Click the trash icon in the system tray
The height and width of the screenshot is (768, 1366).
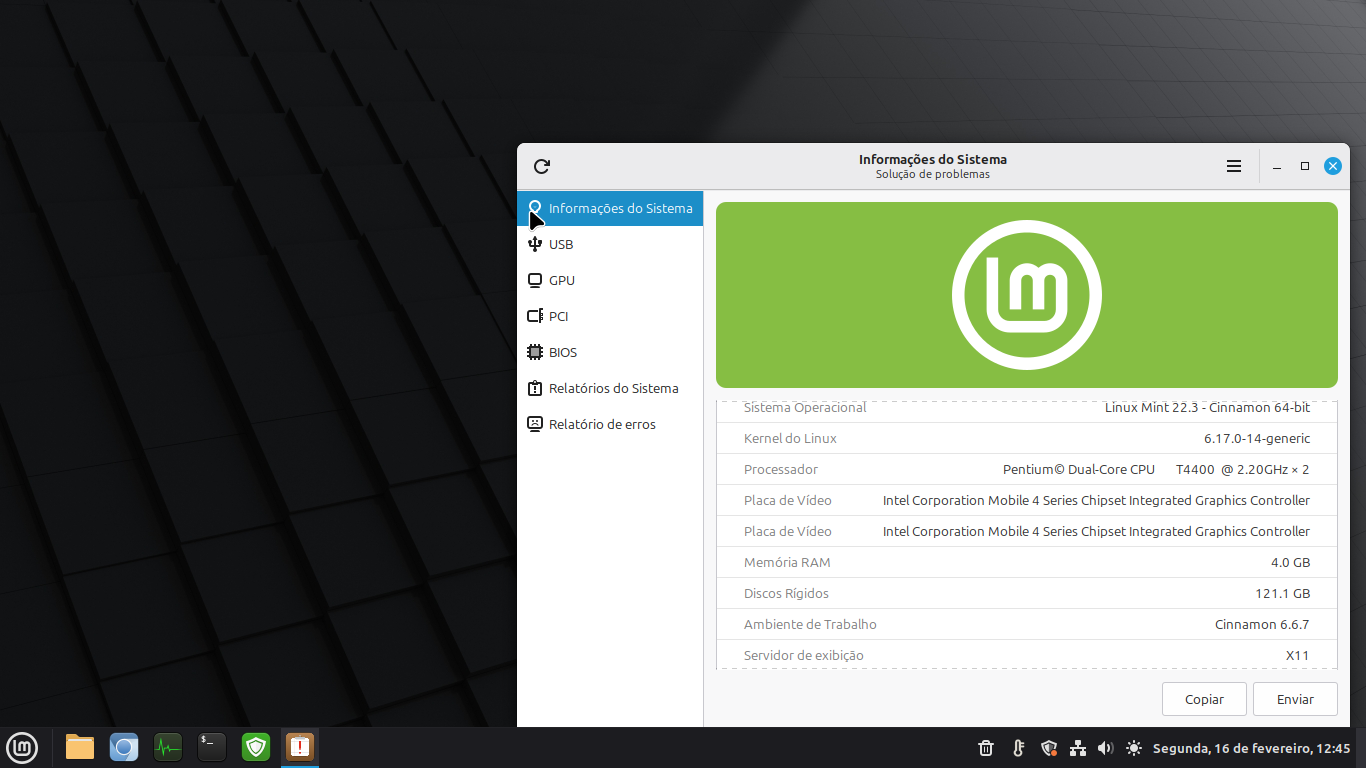(985, 748)
